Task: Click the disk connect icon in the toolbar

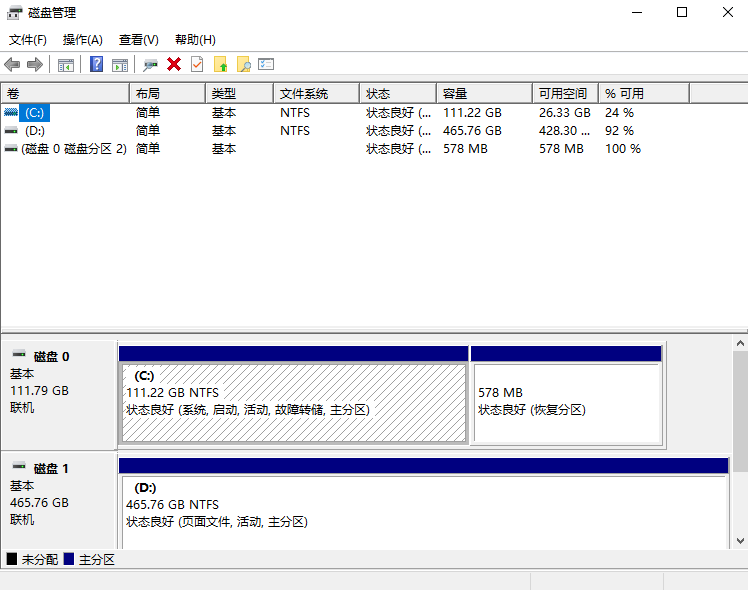Action: [150, 65]
